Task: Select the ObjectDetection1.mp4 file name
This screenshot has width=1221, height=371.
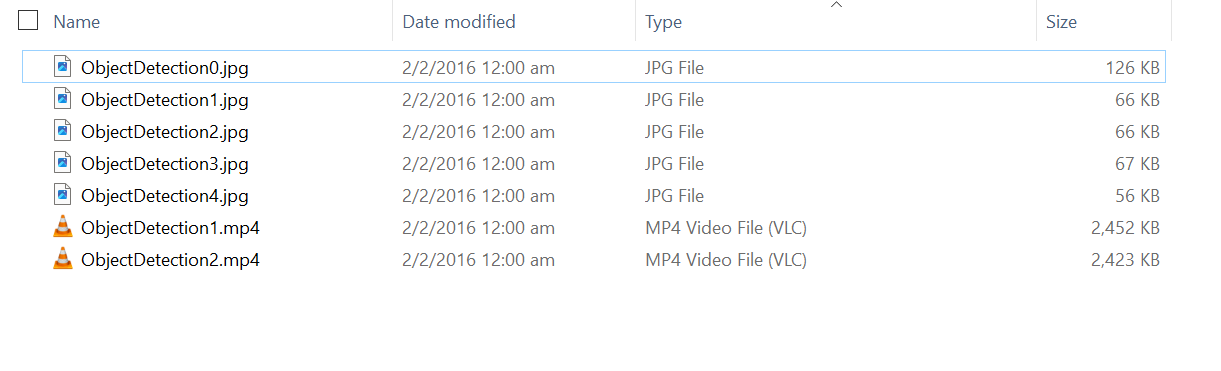Action: pos(171,228)
